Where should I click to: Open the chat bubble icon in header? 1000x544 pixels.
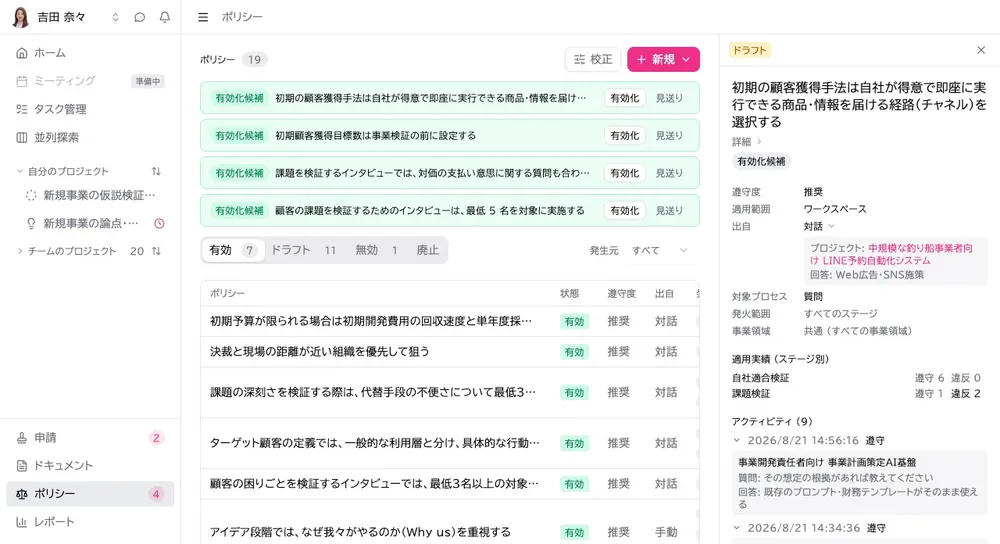(140, 17)
